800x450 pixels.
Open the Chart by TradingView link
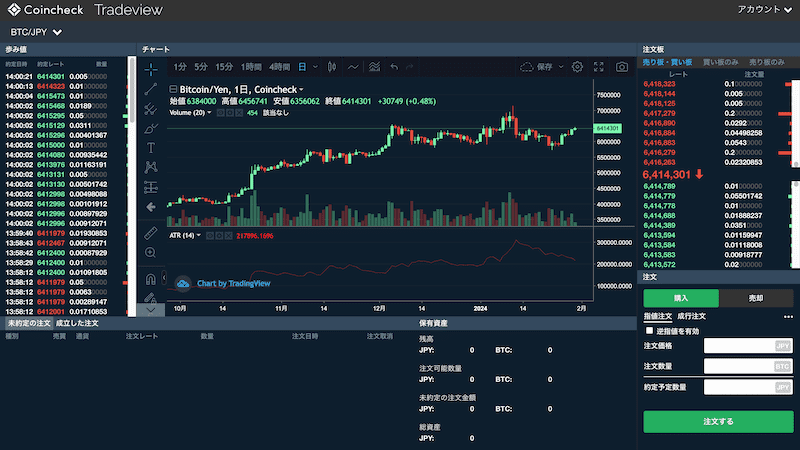[x=234, y=284]
